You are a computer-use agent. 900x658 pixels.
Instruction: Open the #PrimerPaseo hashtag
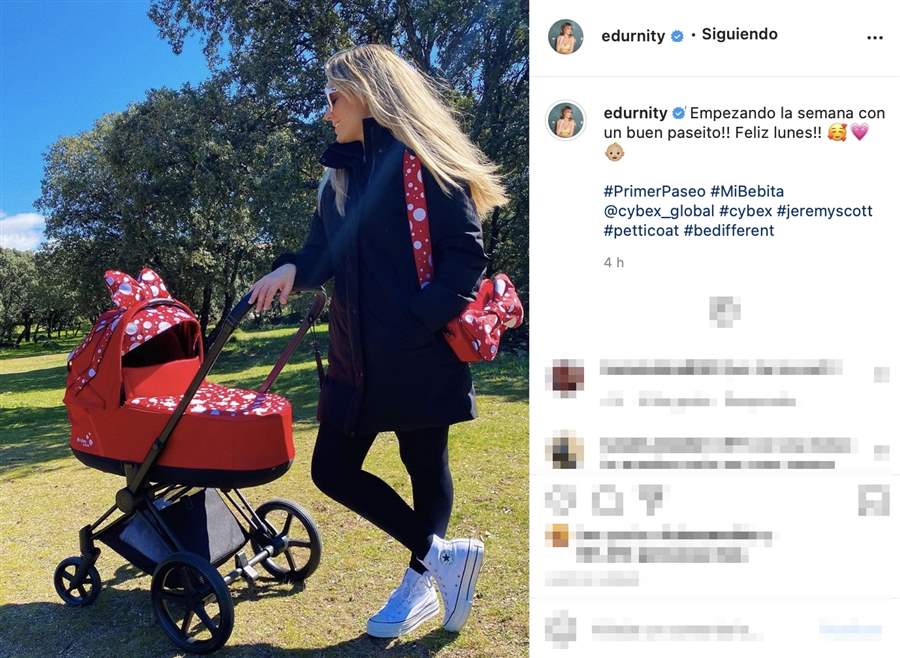654,191
